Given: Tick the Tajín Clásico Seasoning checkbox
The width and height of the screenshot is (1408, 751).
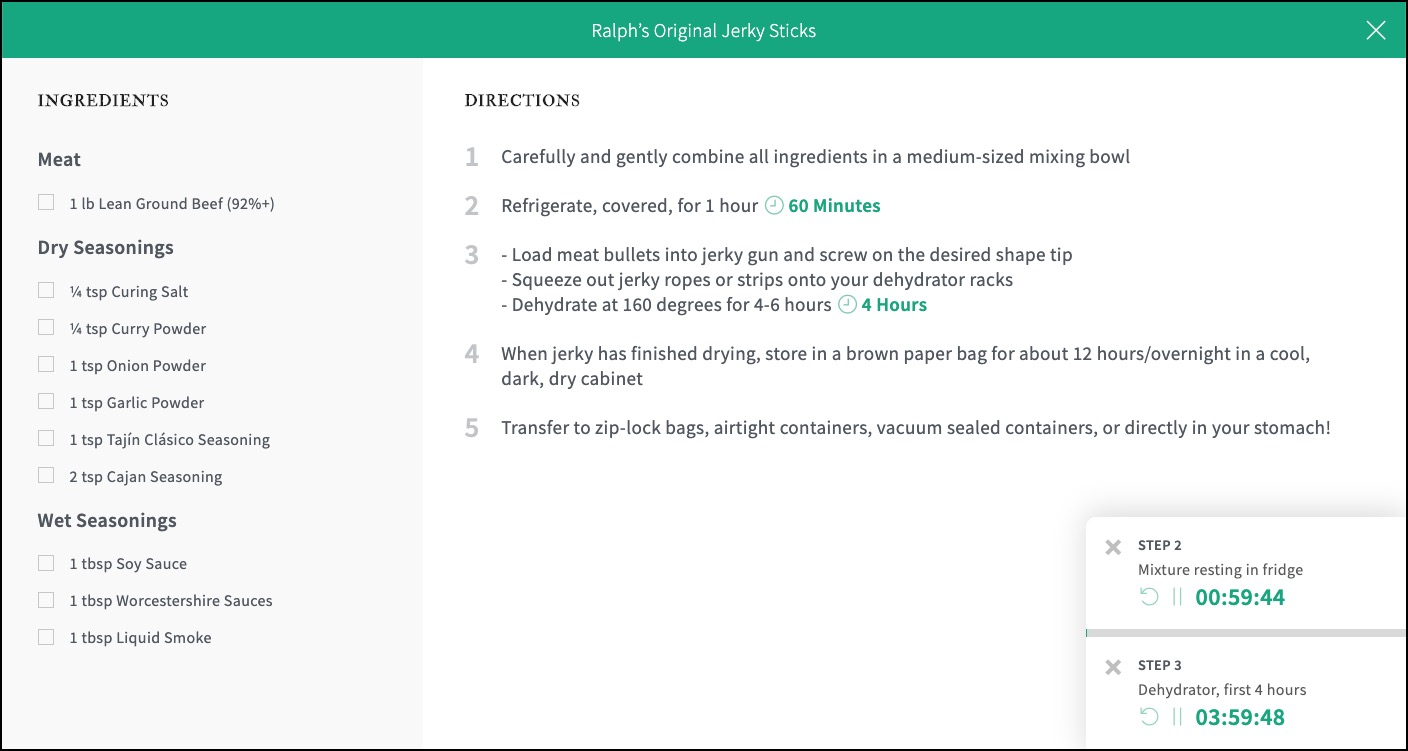Looking at the screenshot, I should tap(46, 439).
